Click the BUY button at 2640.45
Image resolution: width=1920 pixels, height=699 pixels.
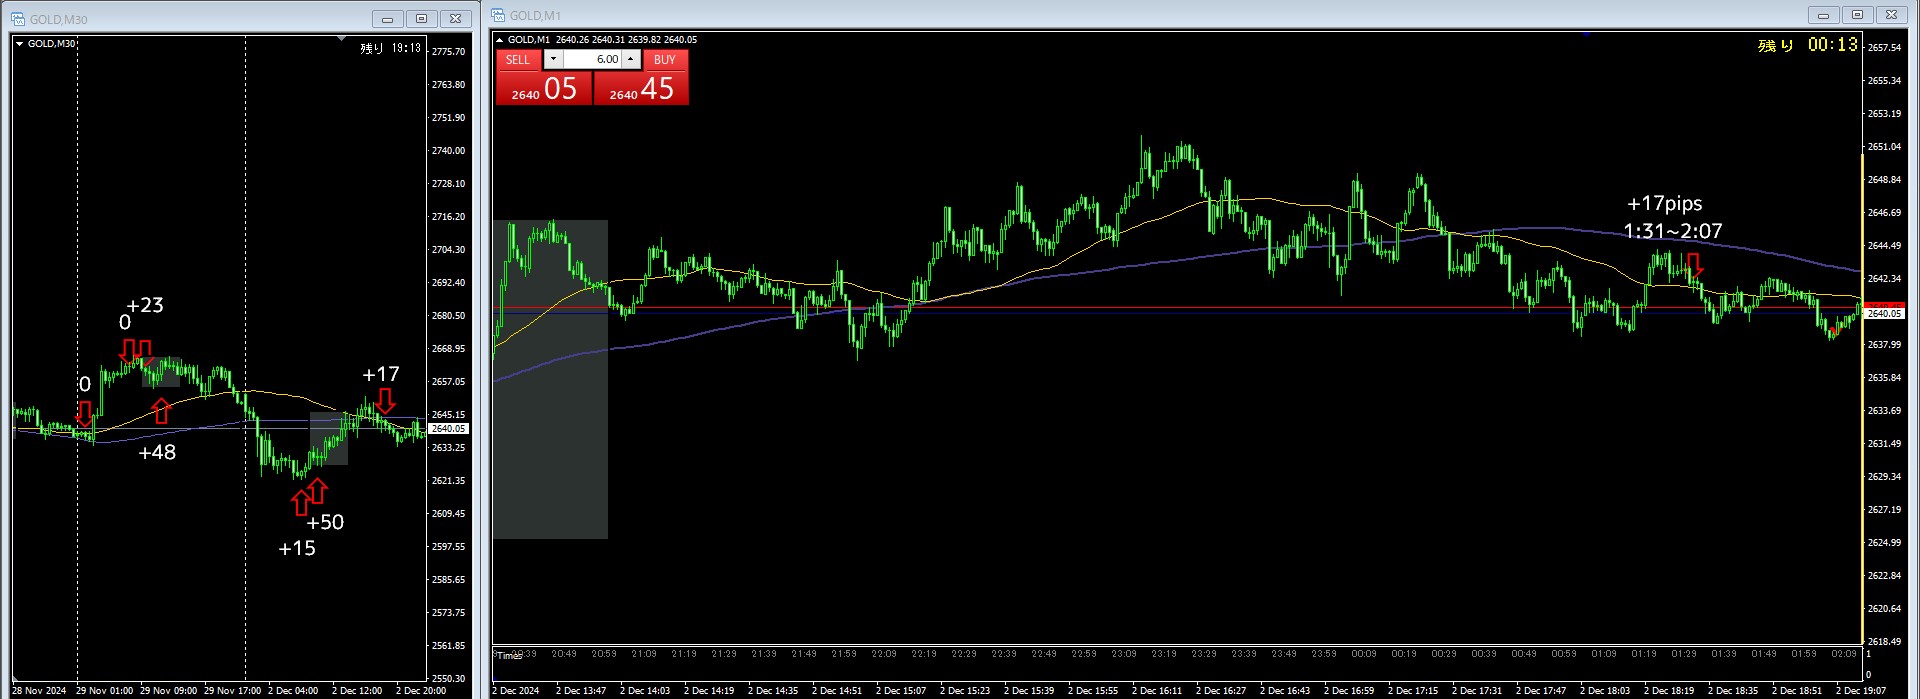coord(641,87)
